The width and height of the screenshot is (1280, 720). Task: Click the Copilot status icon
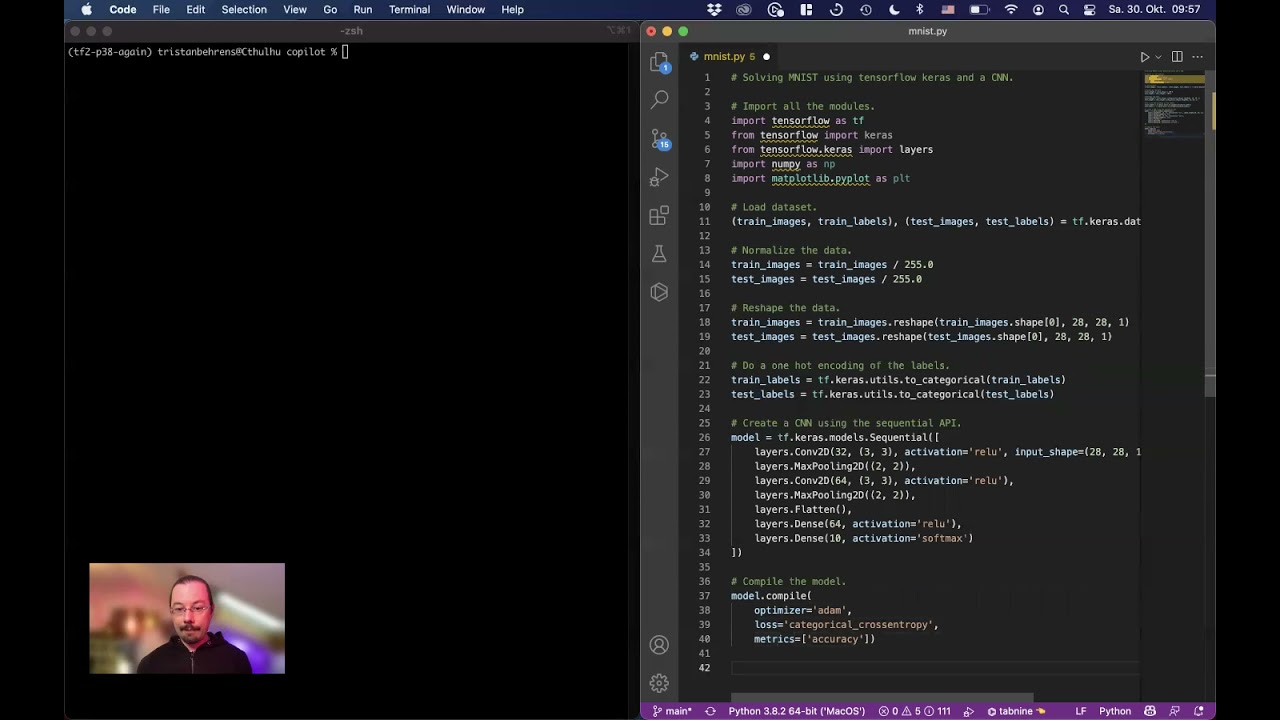tap(1150, 711)
